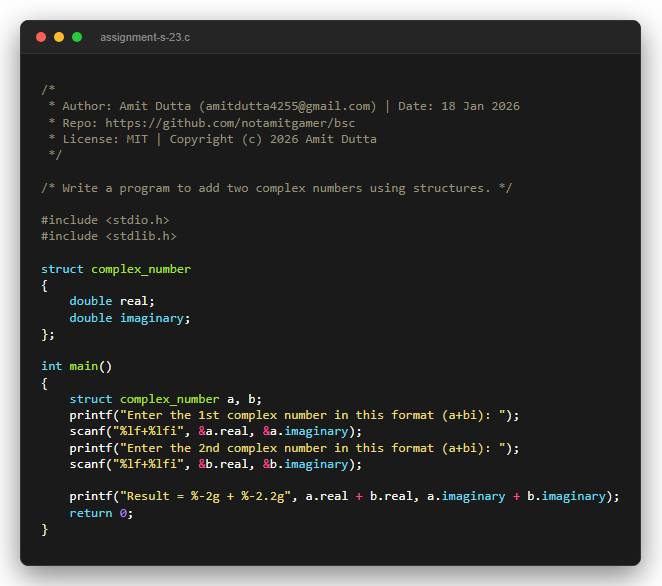Screen dimensions: 662x586
Task: Click the '};' ending the struct
Action: coord(48,334)
